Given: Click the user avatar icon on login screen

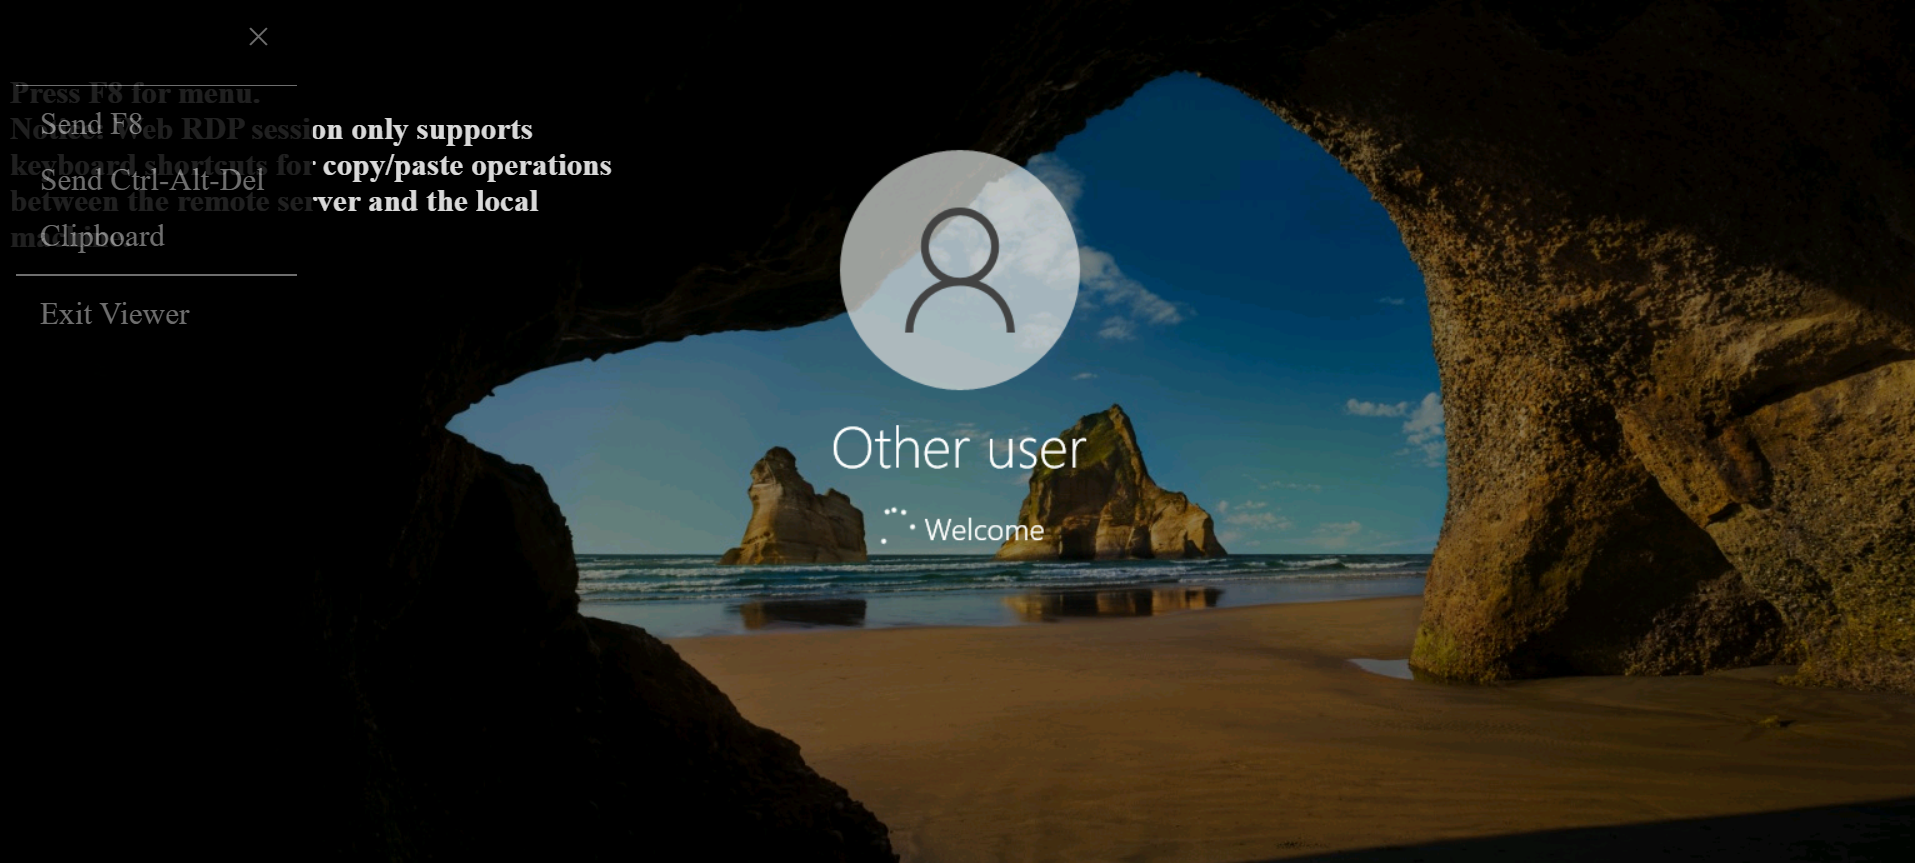Looking at the screenshot, I should pos(960,270).
